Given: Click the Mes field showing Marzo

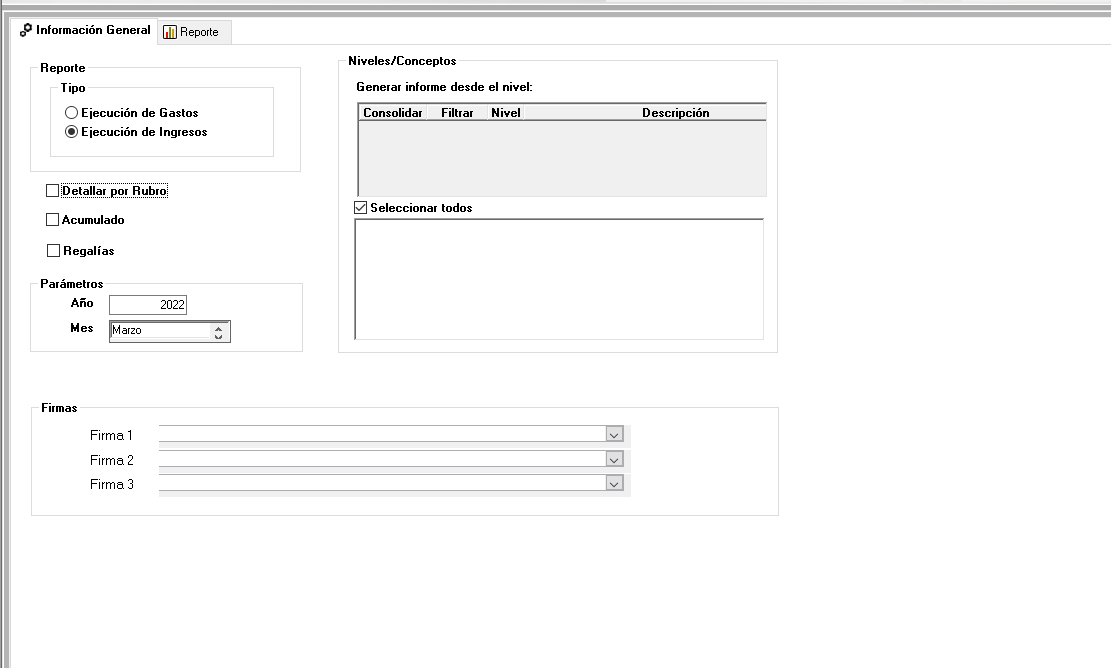Looking at the screenshot, I should [x=162, y=331].
